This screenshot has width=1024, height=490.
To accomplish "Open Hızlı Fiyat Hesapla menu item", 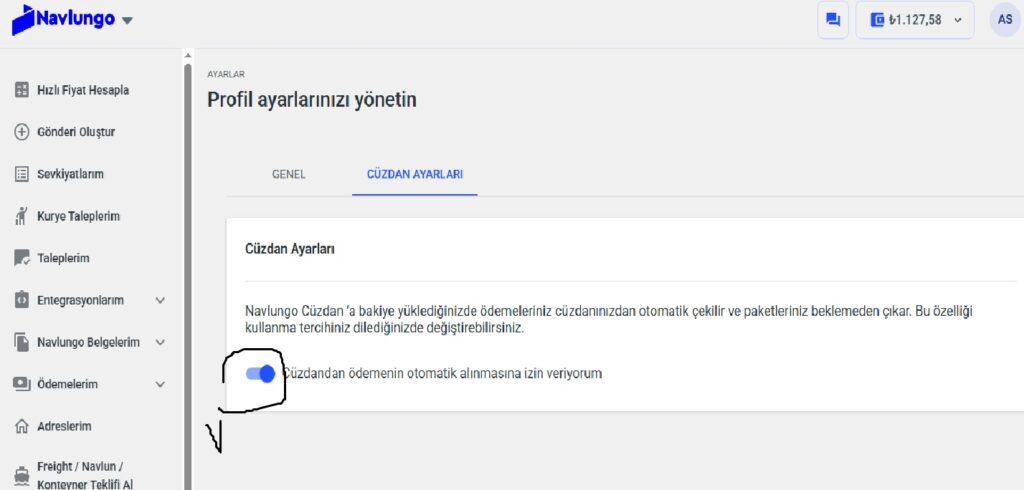I will coord(83,90).
